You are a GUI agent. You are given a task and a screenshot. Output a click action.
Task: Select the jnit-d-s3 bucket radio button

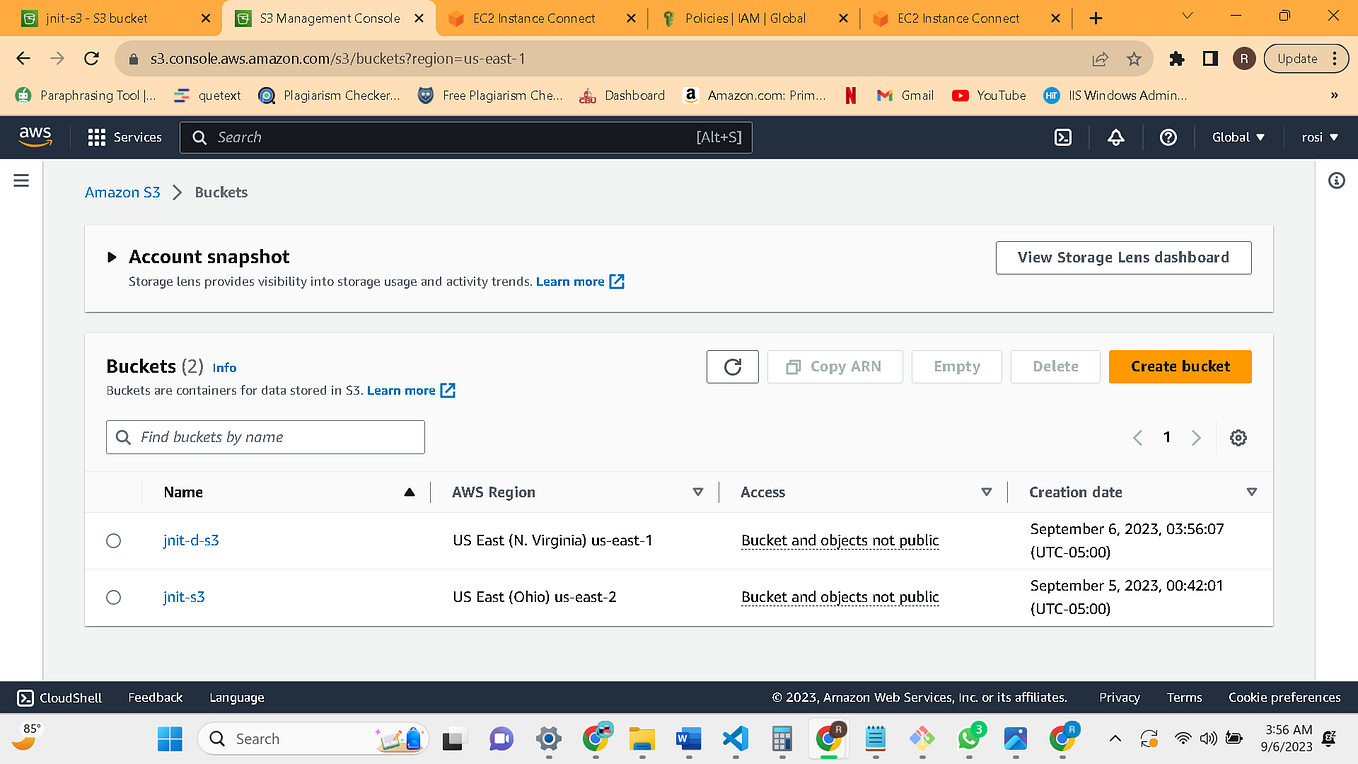pos(113,540)
